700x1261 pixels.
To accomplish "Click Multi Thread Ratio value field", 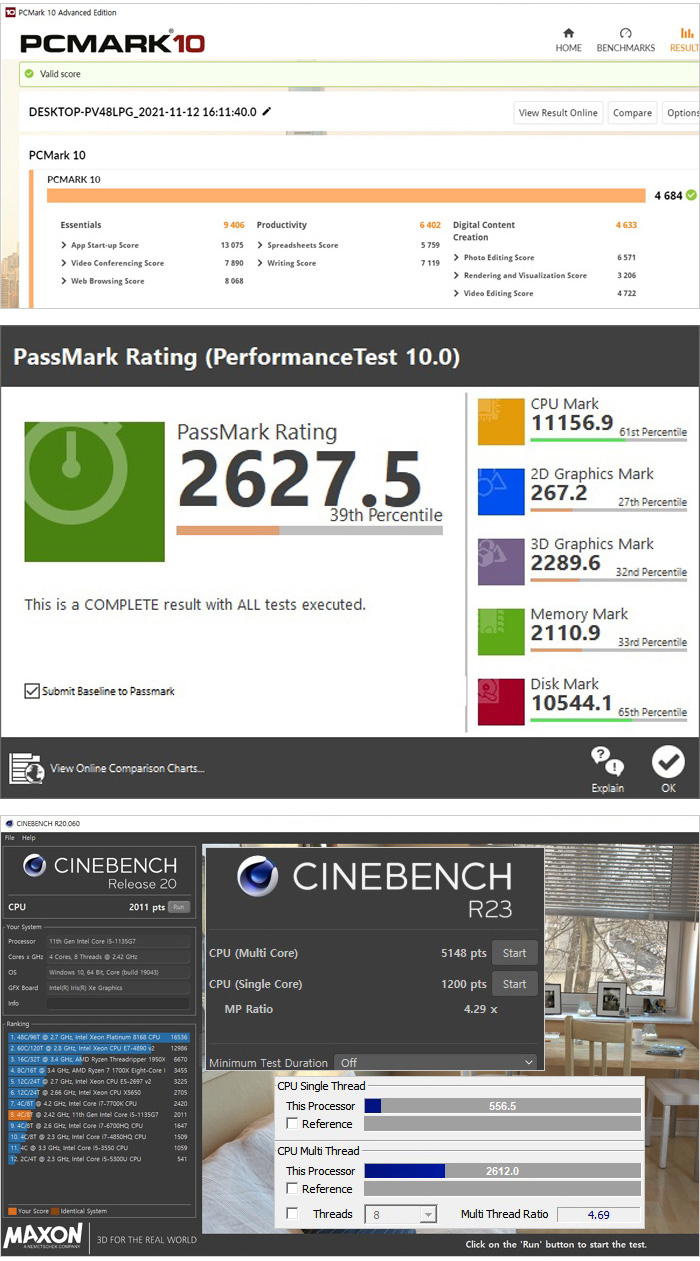I will 599,1215.
